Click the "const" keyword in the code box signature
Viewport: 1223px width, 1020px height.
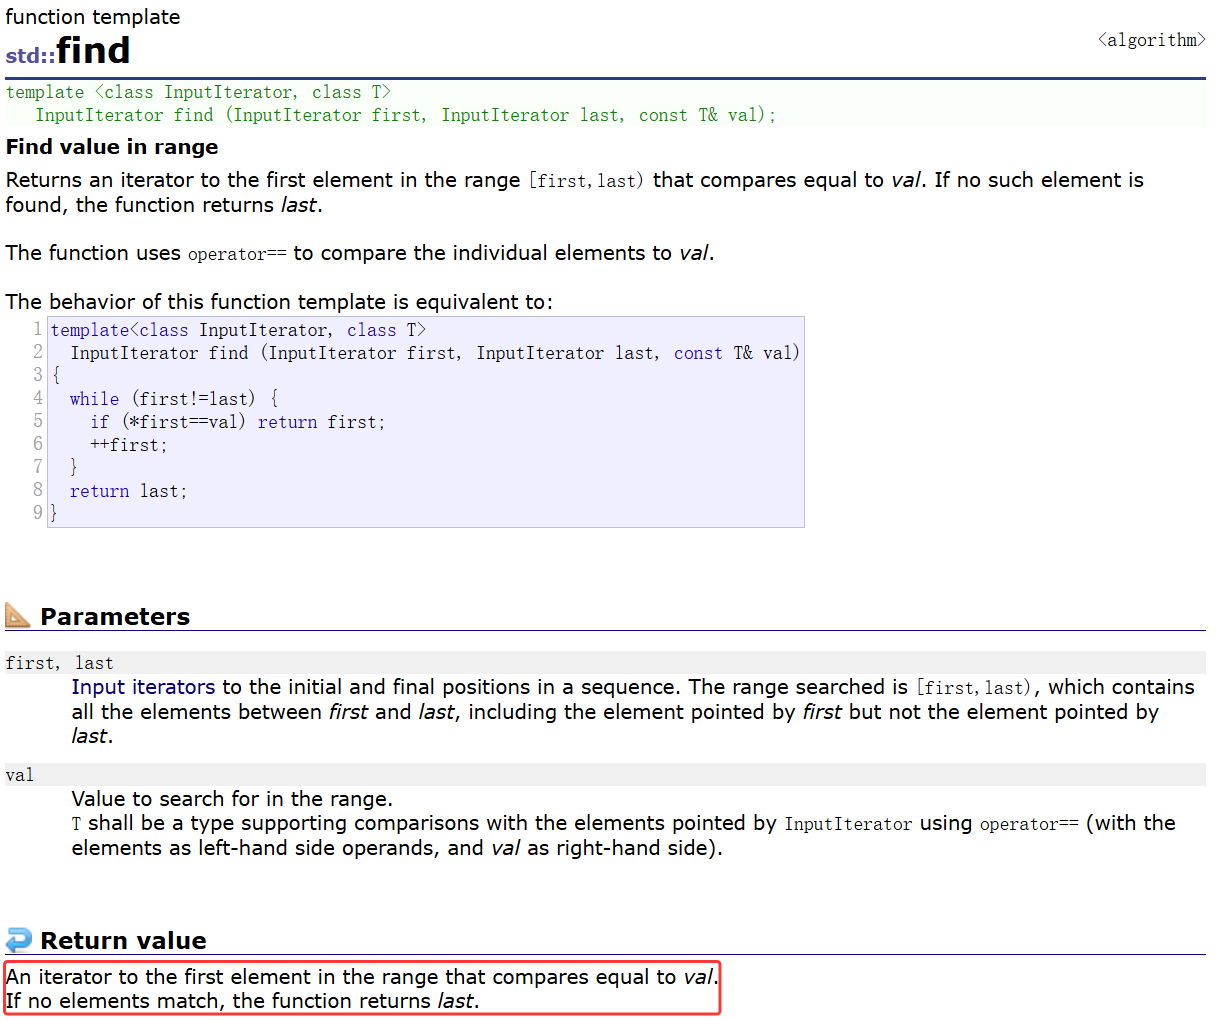coord(698,353)
